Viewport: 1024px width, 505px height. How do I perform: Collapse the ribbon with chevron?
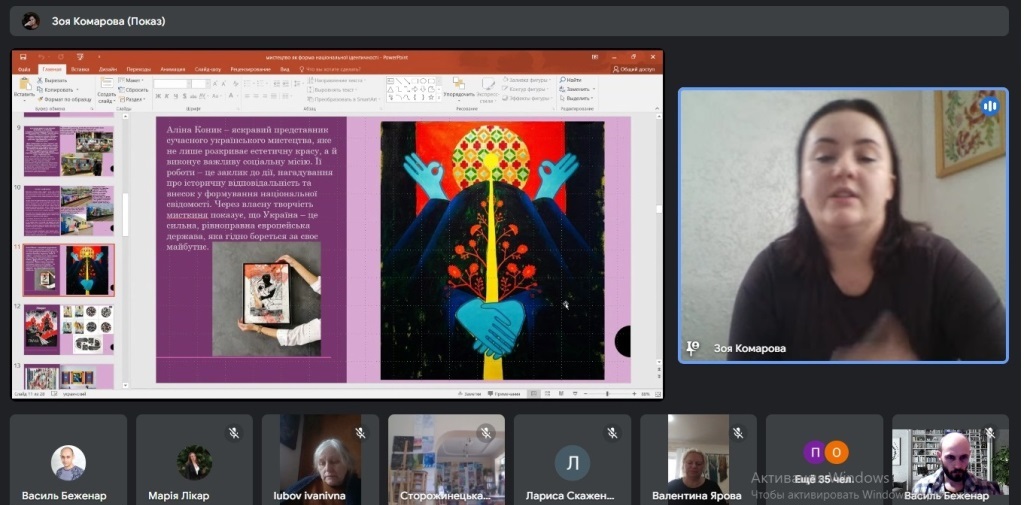[658, 107]
